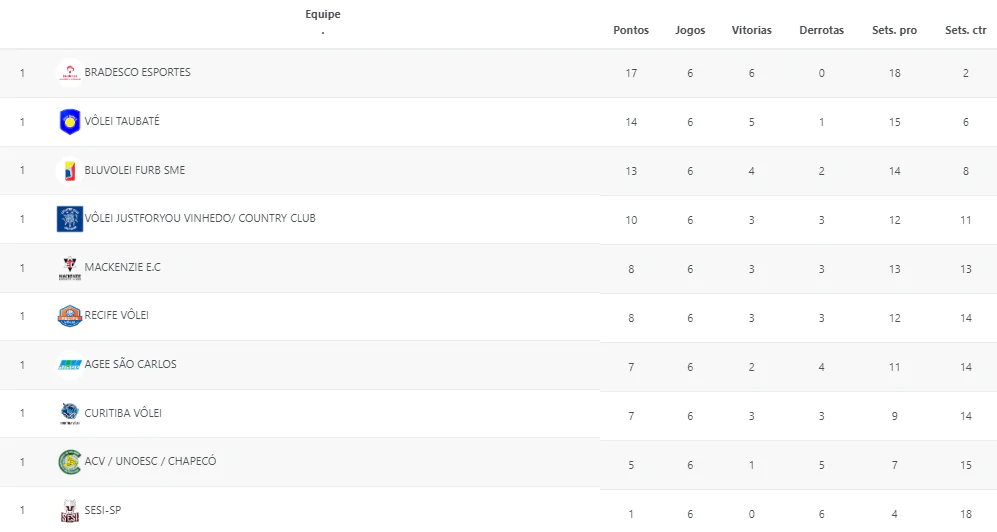Click the Equipe column header
997x532 pixels.
coord(323,15)
